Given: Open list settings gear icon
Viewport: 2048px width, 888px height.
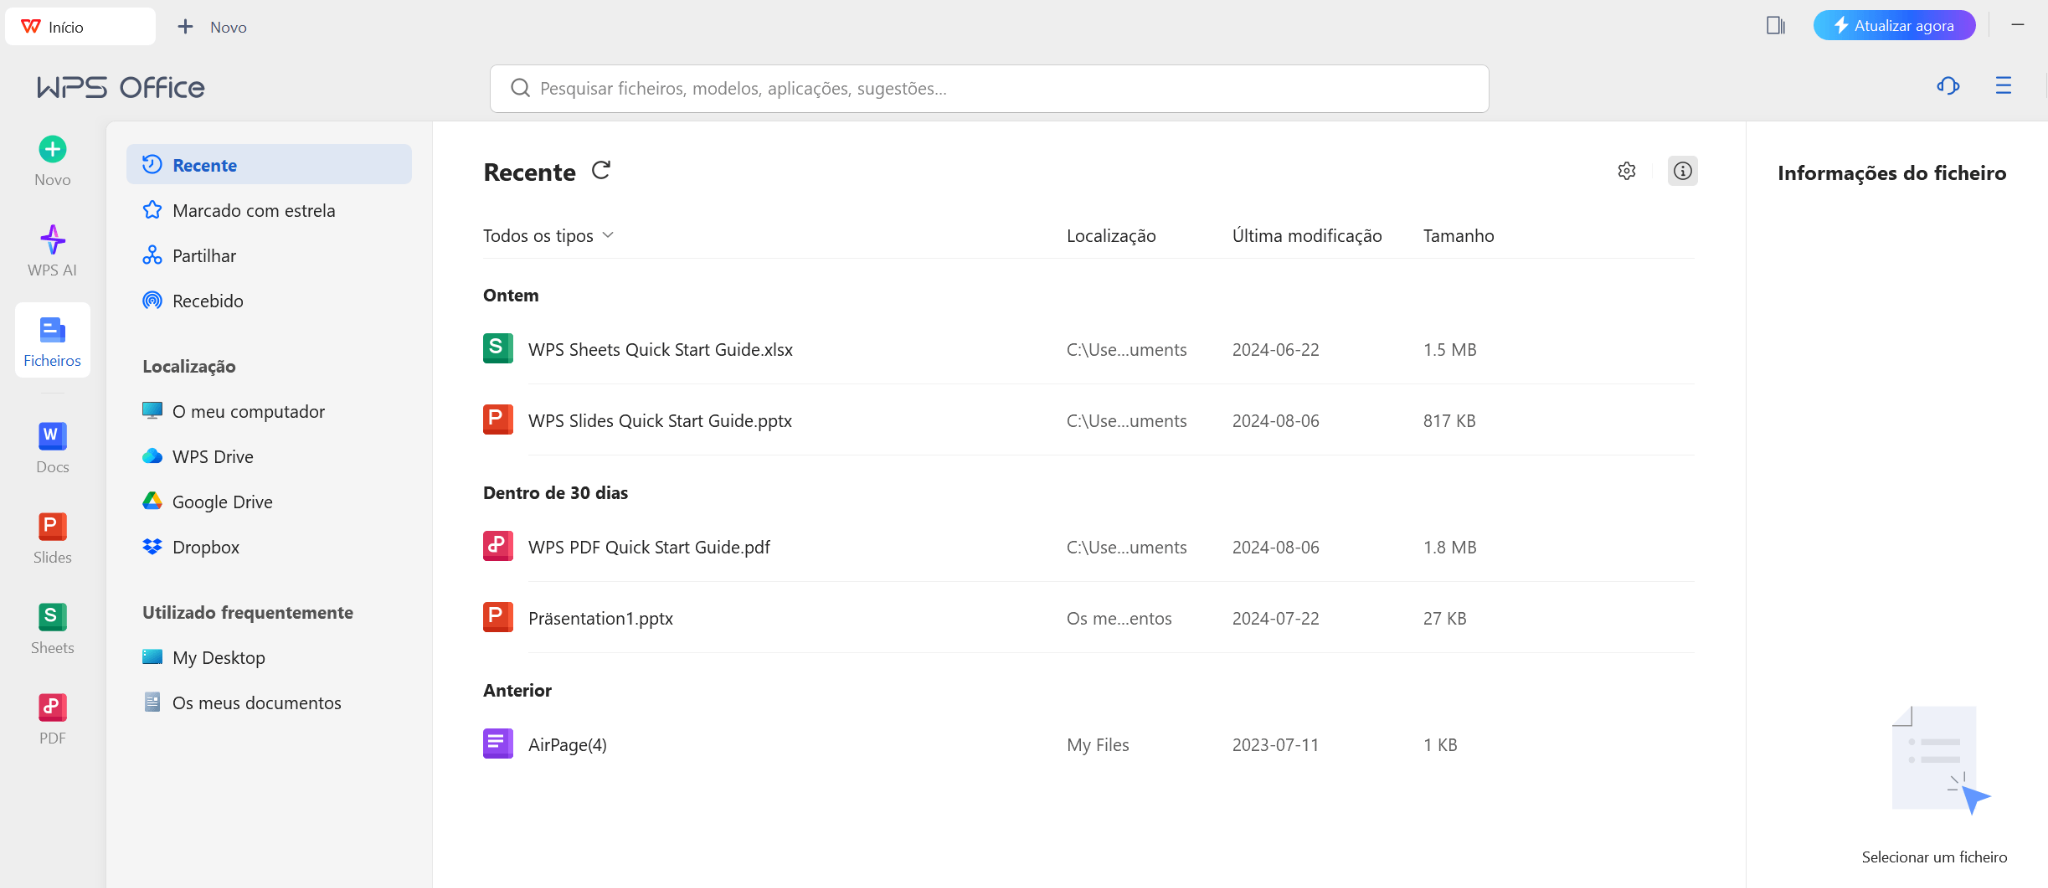Looking at the screenshot, I should point(1626,171).
